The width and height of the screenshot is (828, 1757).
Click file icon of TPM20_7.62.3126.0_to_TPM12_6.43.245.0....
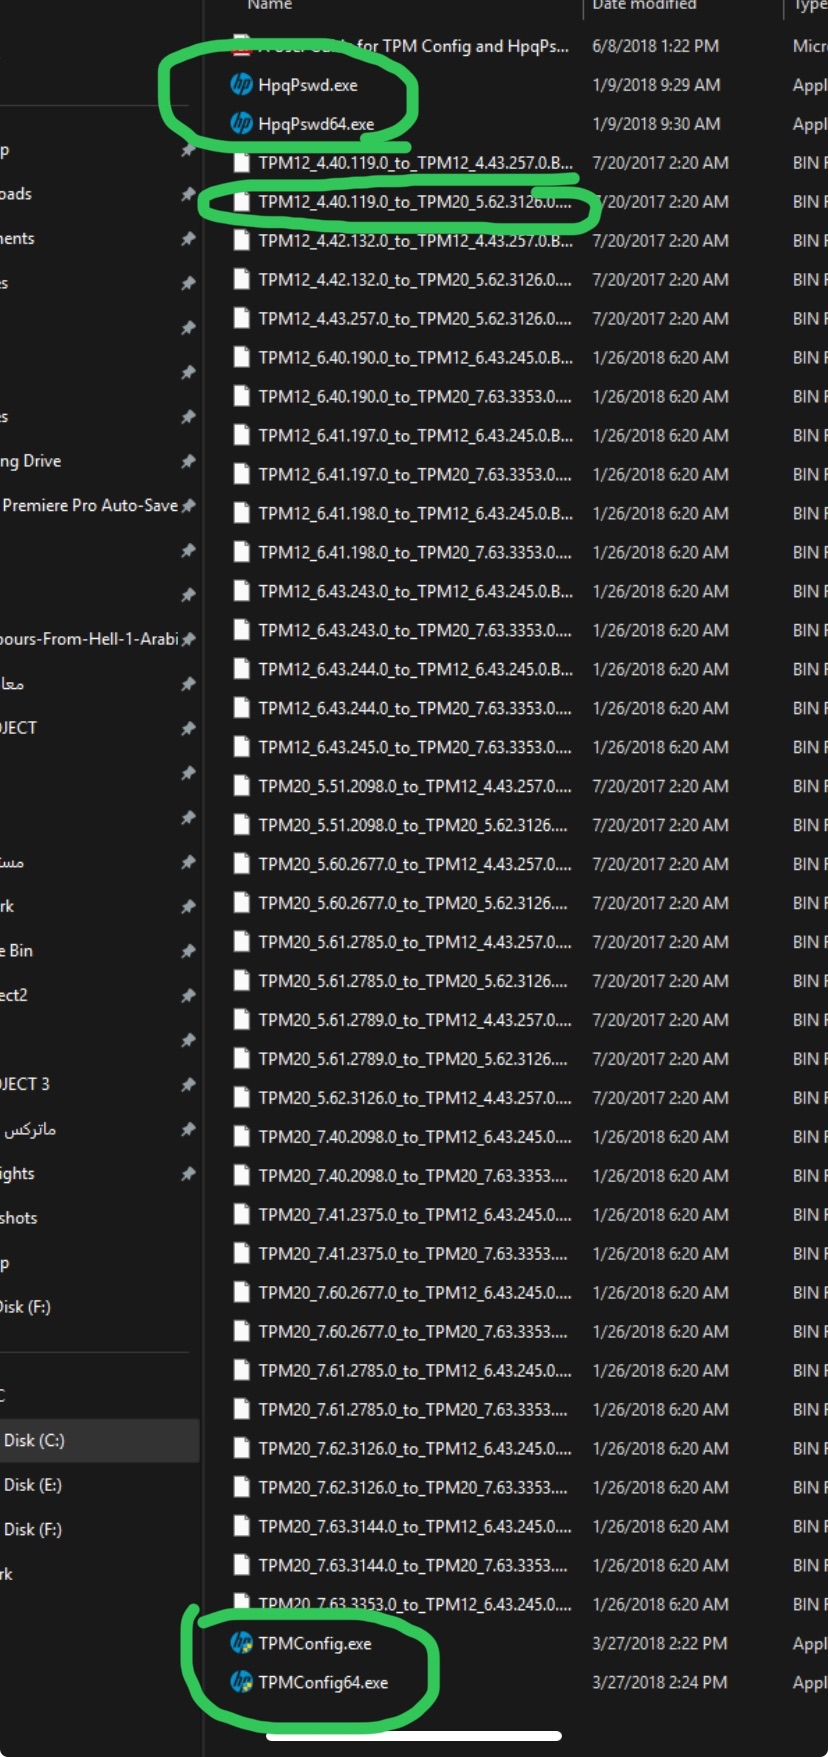point(241,1449)
